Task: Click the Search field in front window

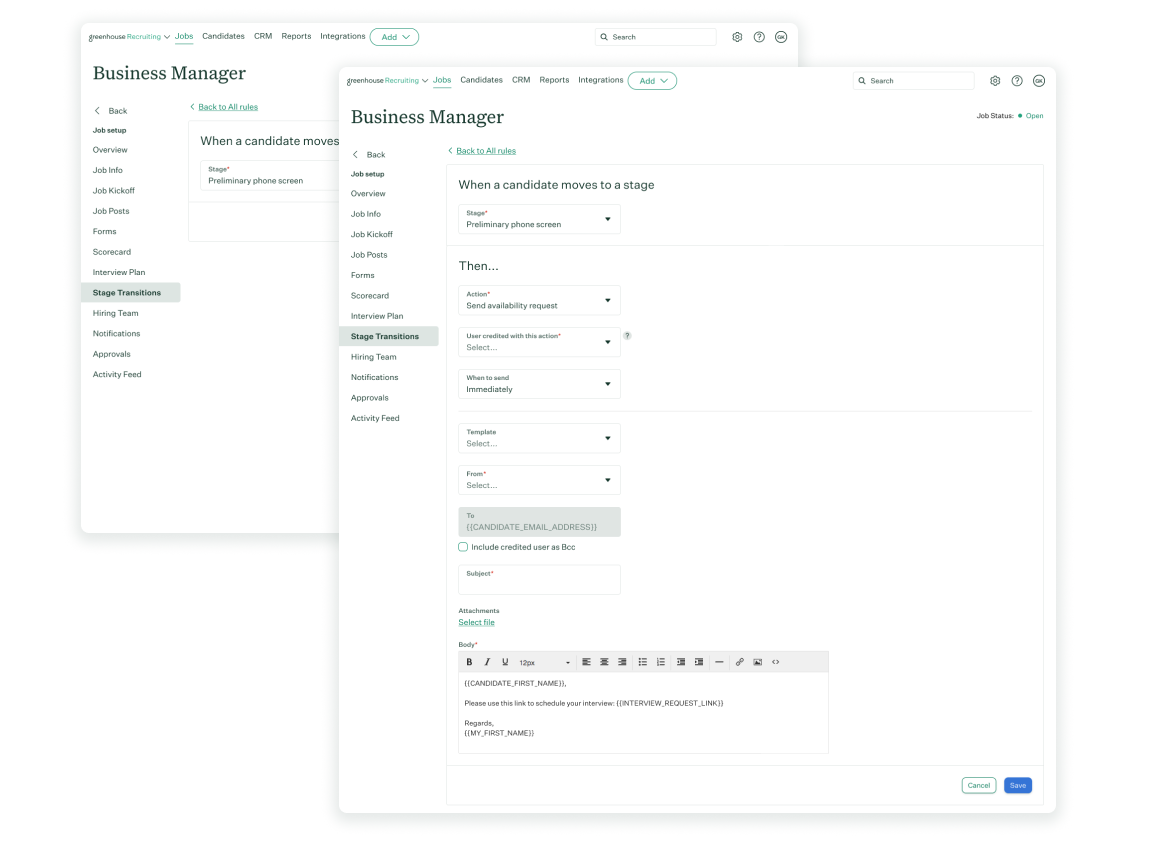Action: tap(914, 81)
